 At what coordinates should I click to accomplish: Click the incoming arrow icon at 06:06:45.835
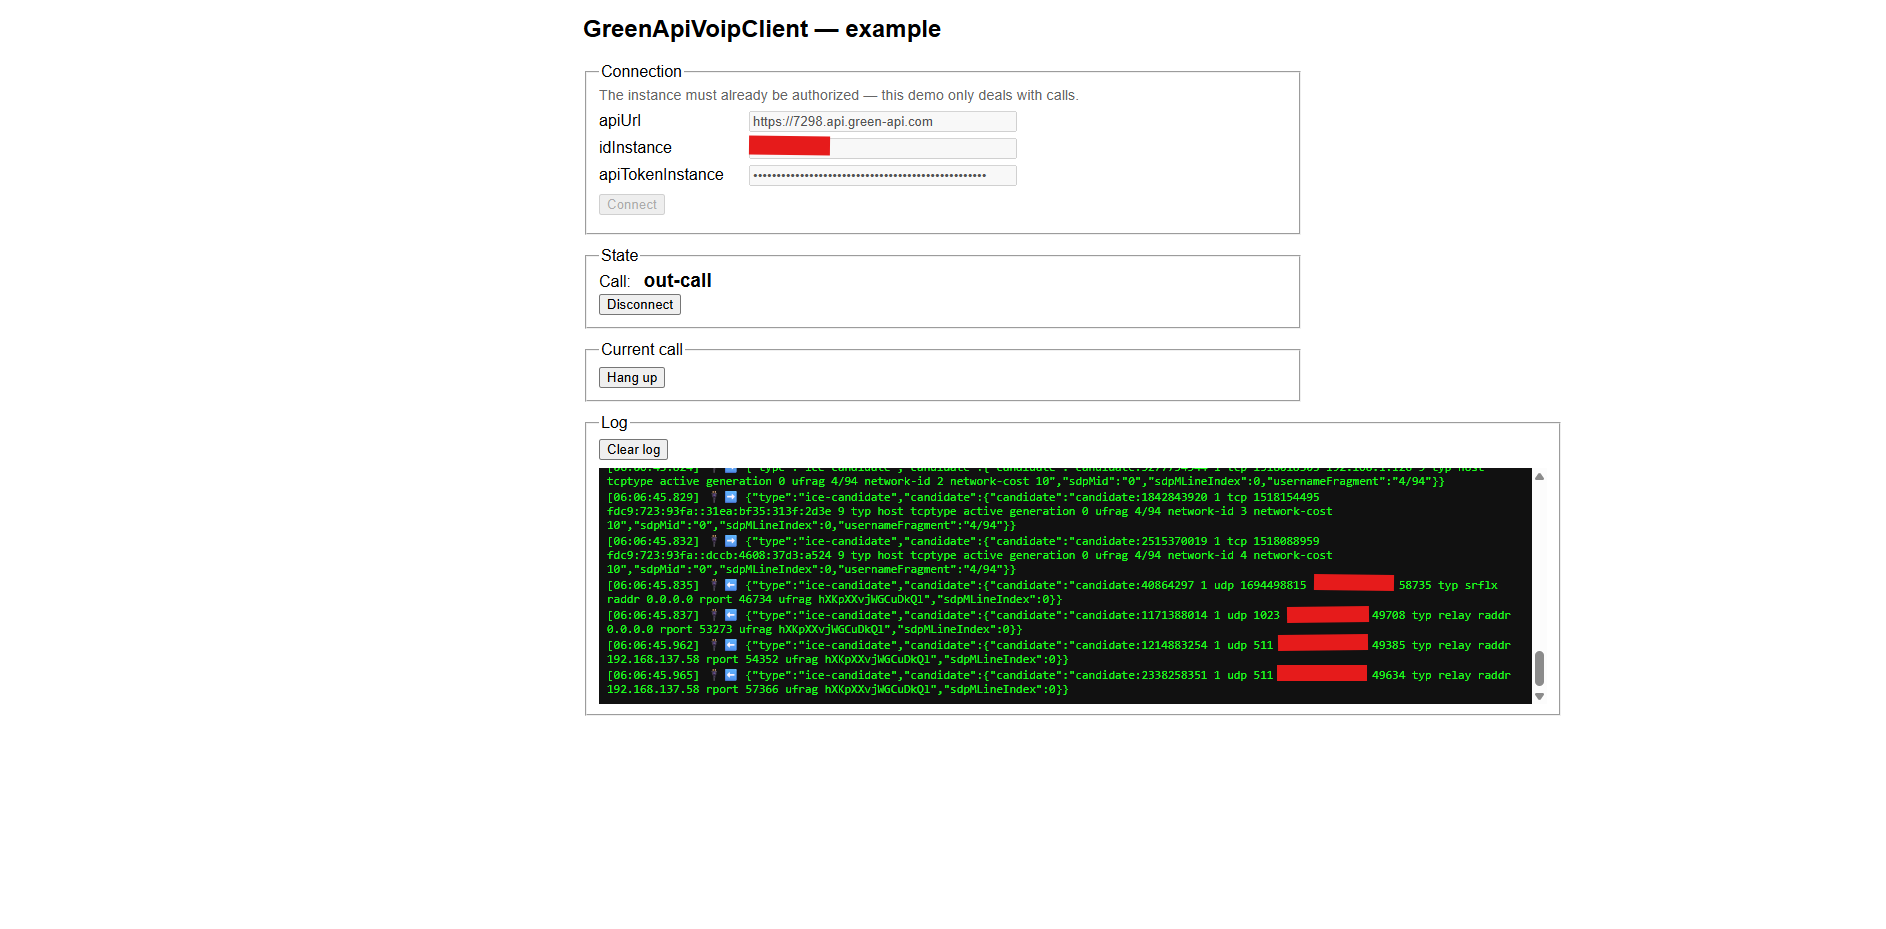coord(731,585)
